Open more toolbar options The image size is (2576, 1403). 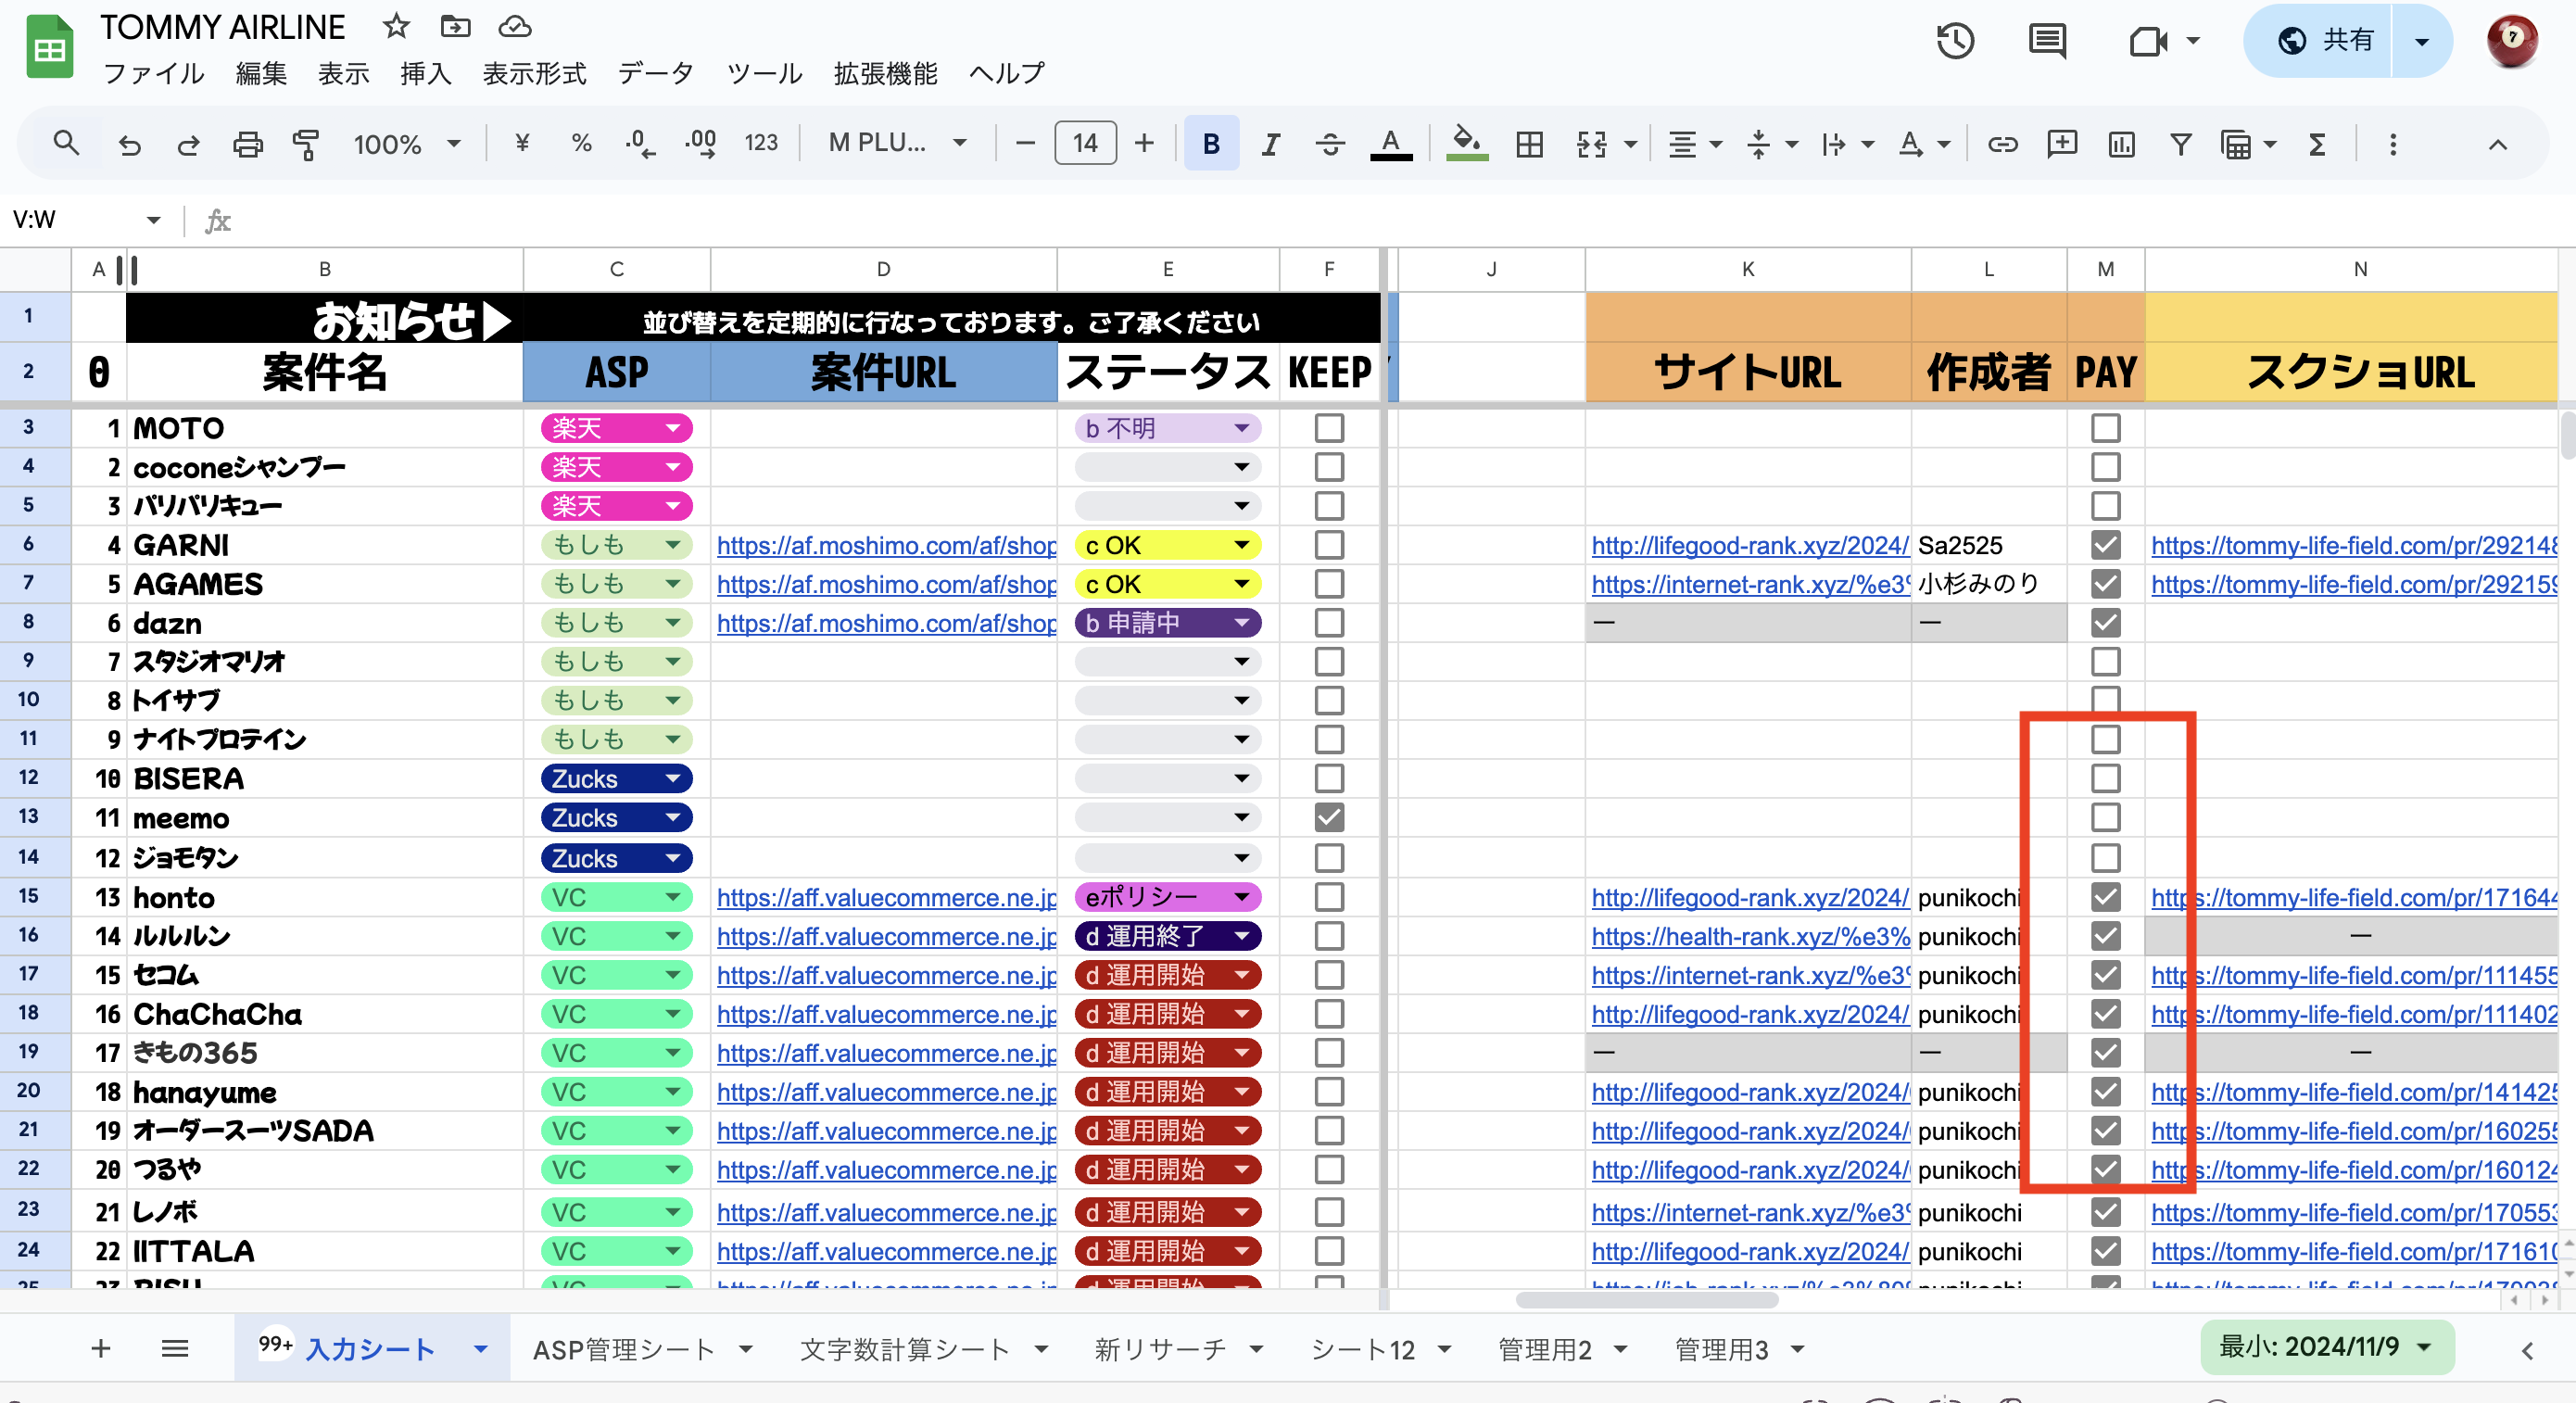(x=2393, y=144)
